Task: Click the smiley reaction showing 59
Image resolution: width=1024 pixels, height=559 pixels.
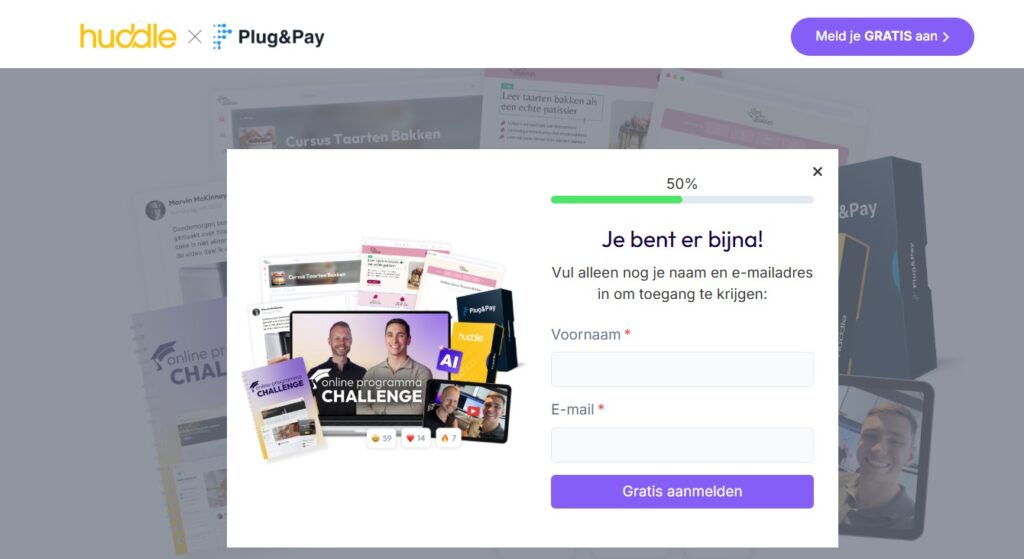Action: pyautogui.click(x=381, y=438)
